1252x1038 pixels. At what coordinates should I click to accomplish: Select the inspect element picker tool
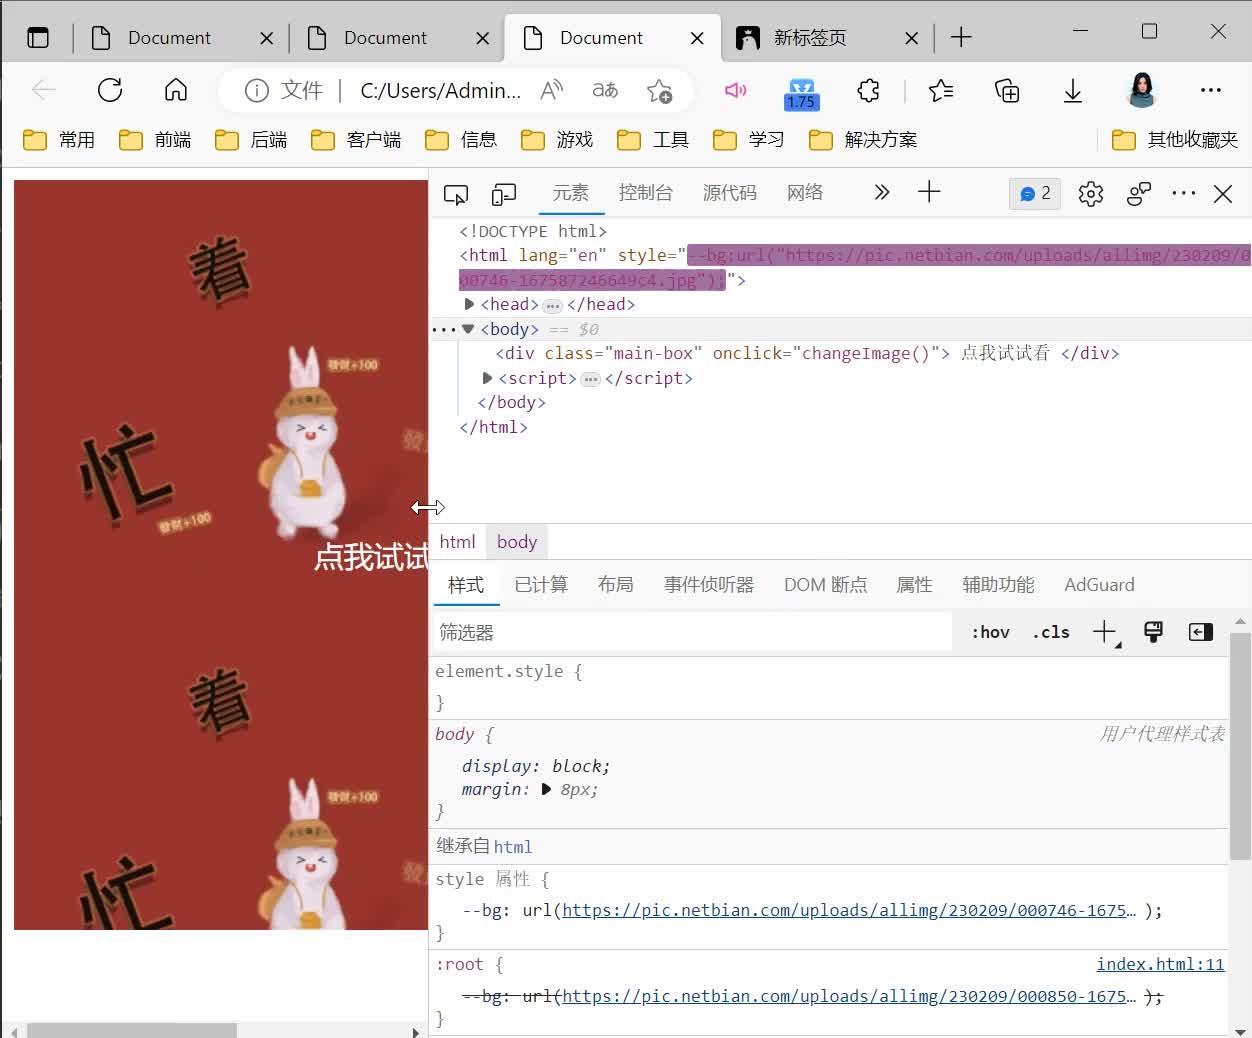point(455,194)
